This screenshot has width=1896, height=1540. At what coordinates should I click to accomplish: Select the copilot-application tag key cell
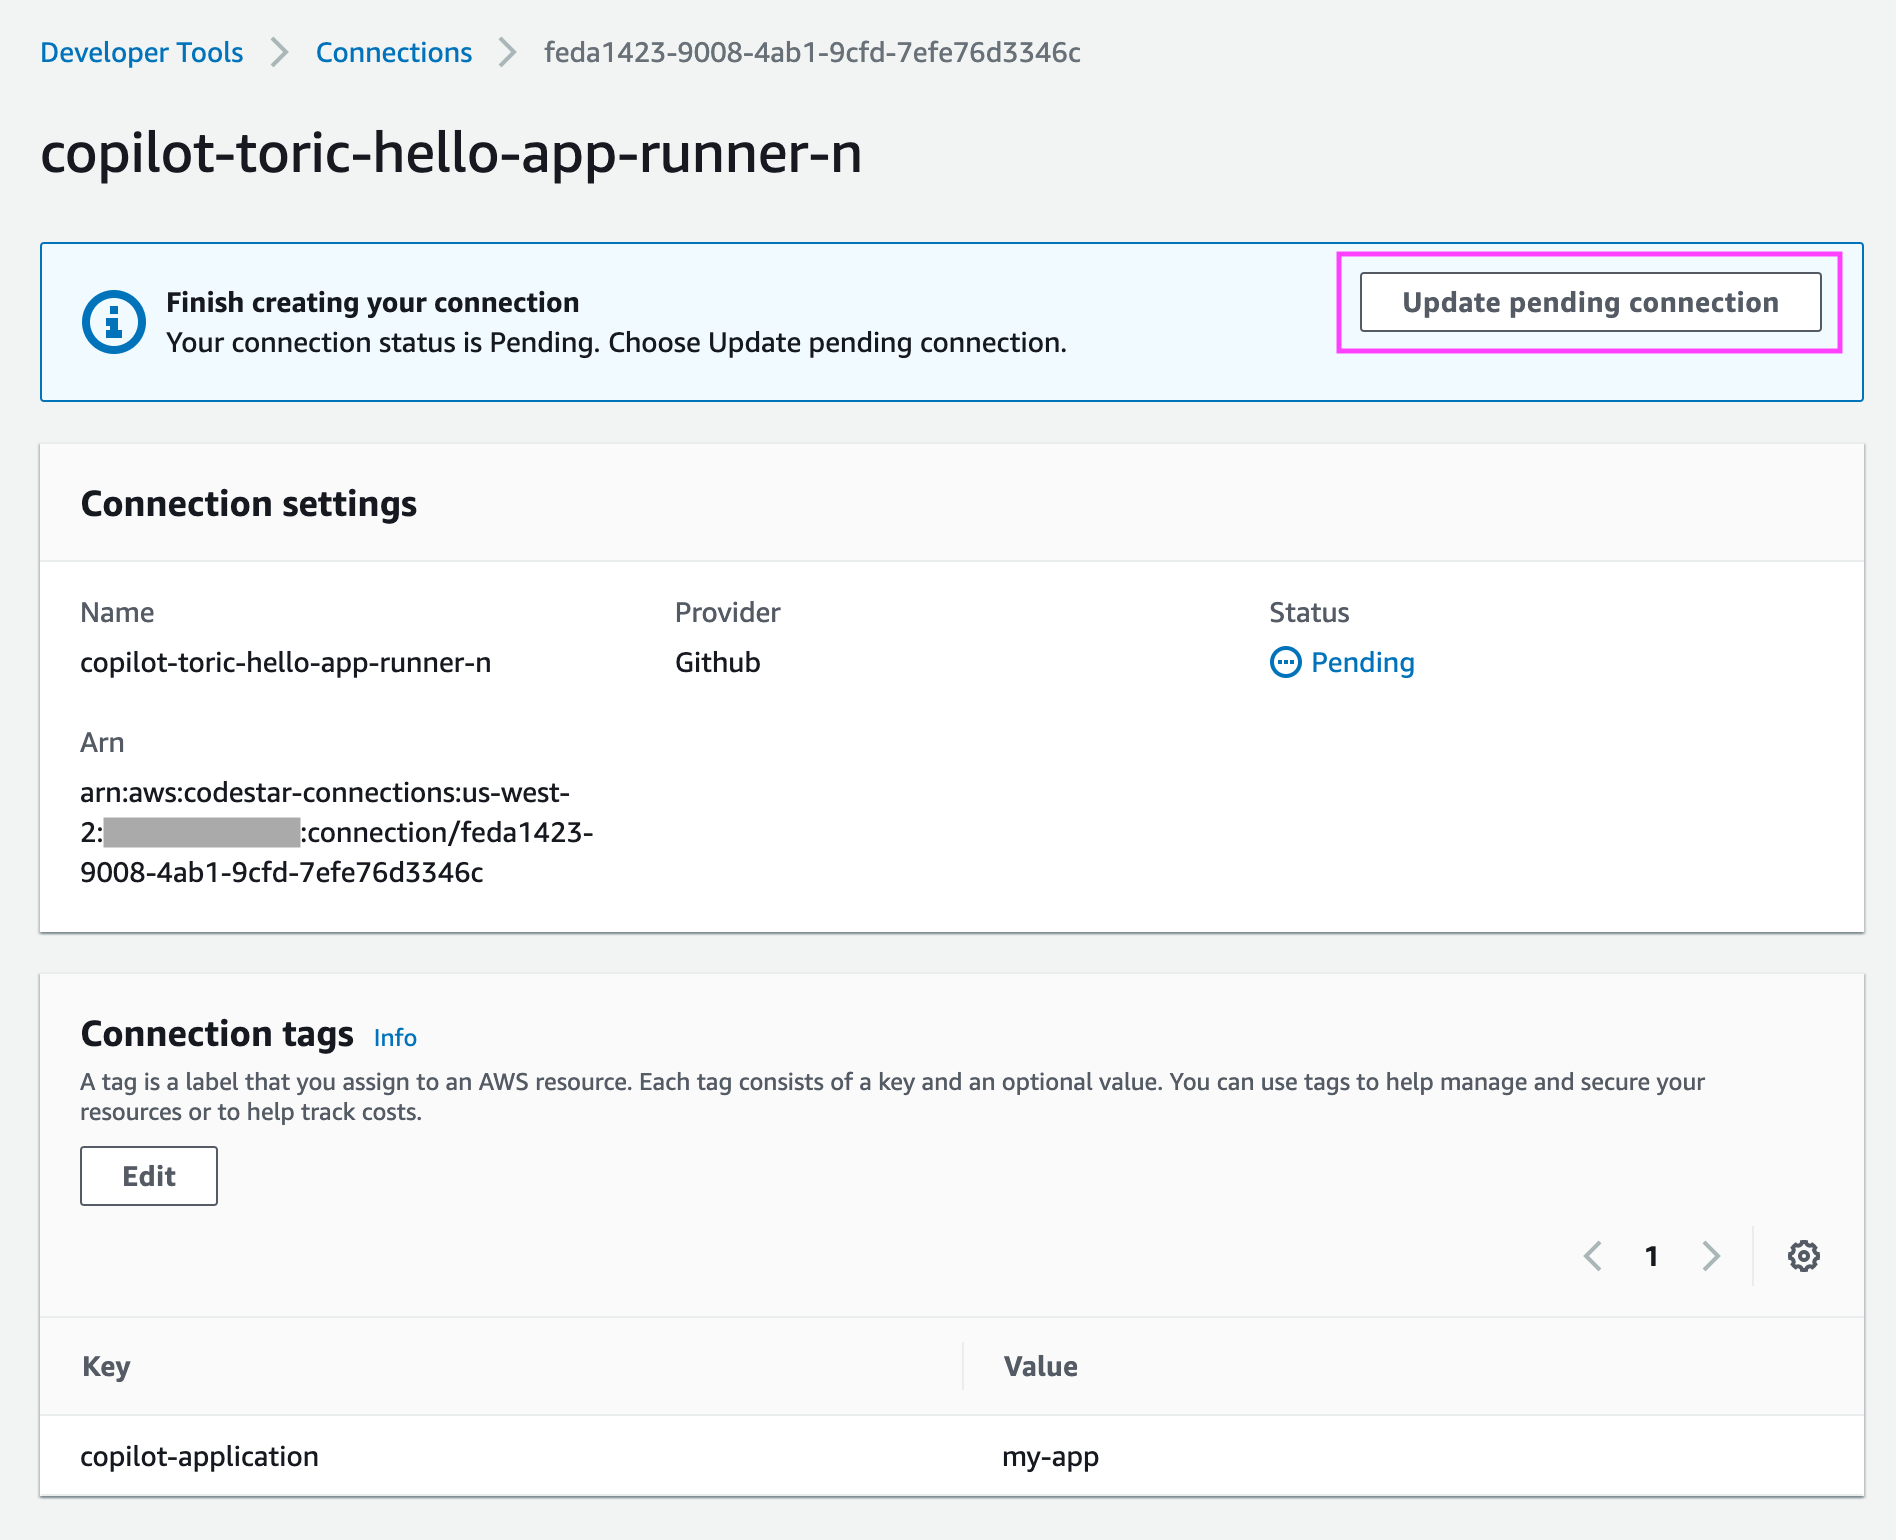(x=199, y=1456)
